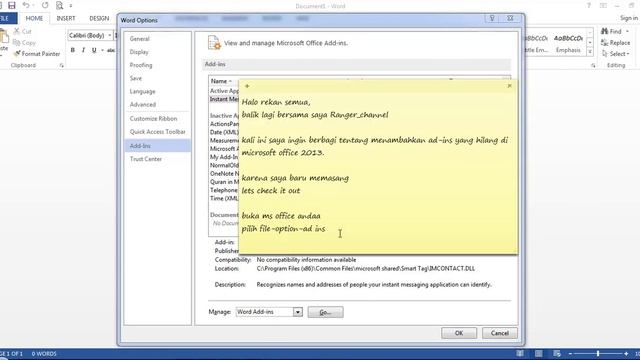Click OK in Word Options
This screenshot has width=640, height=360.
459,333
